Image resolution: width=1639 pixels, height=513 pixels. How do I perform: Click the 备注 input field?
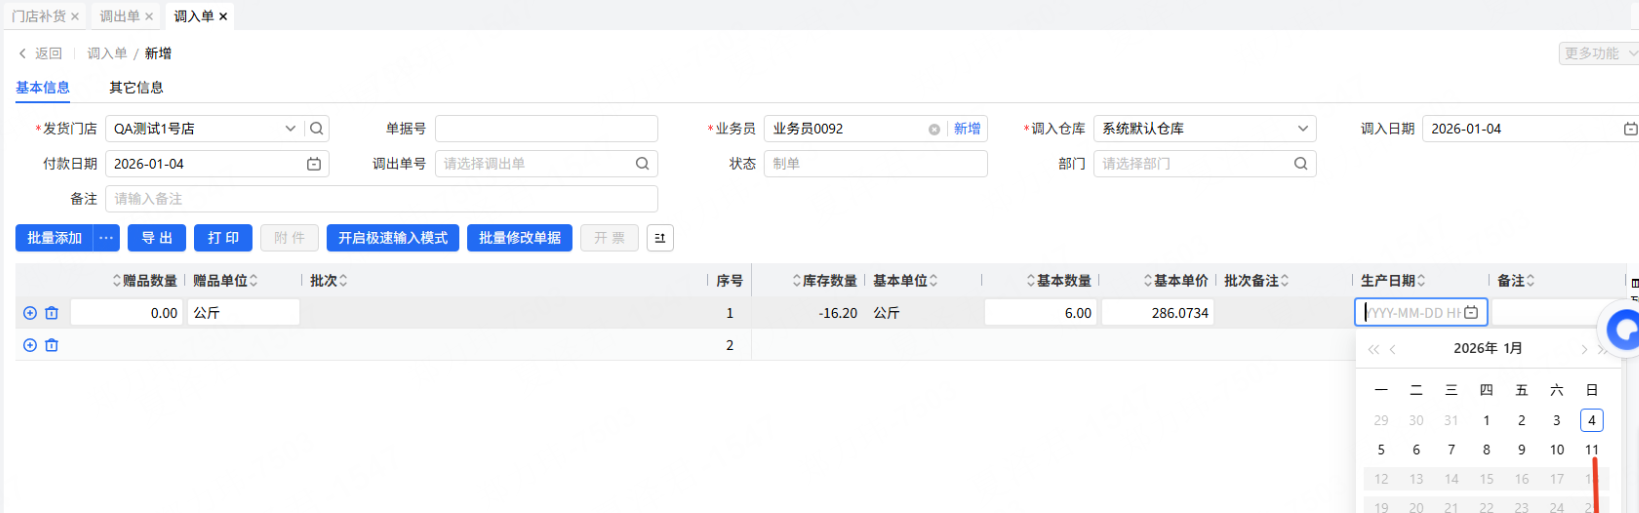point(381,199)
